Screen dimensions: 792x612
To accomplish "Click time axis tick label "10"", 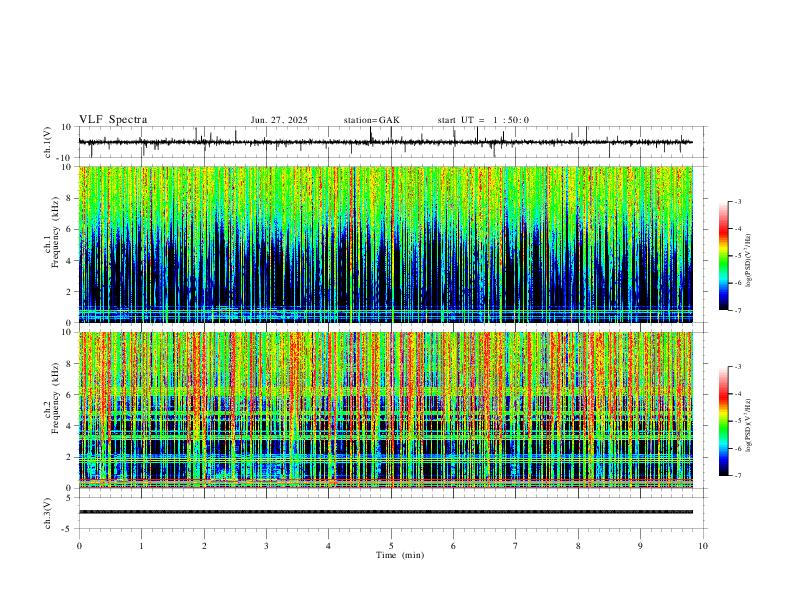I will pos(703,546).
